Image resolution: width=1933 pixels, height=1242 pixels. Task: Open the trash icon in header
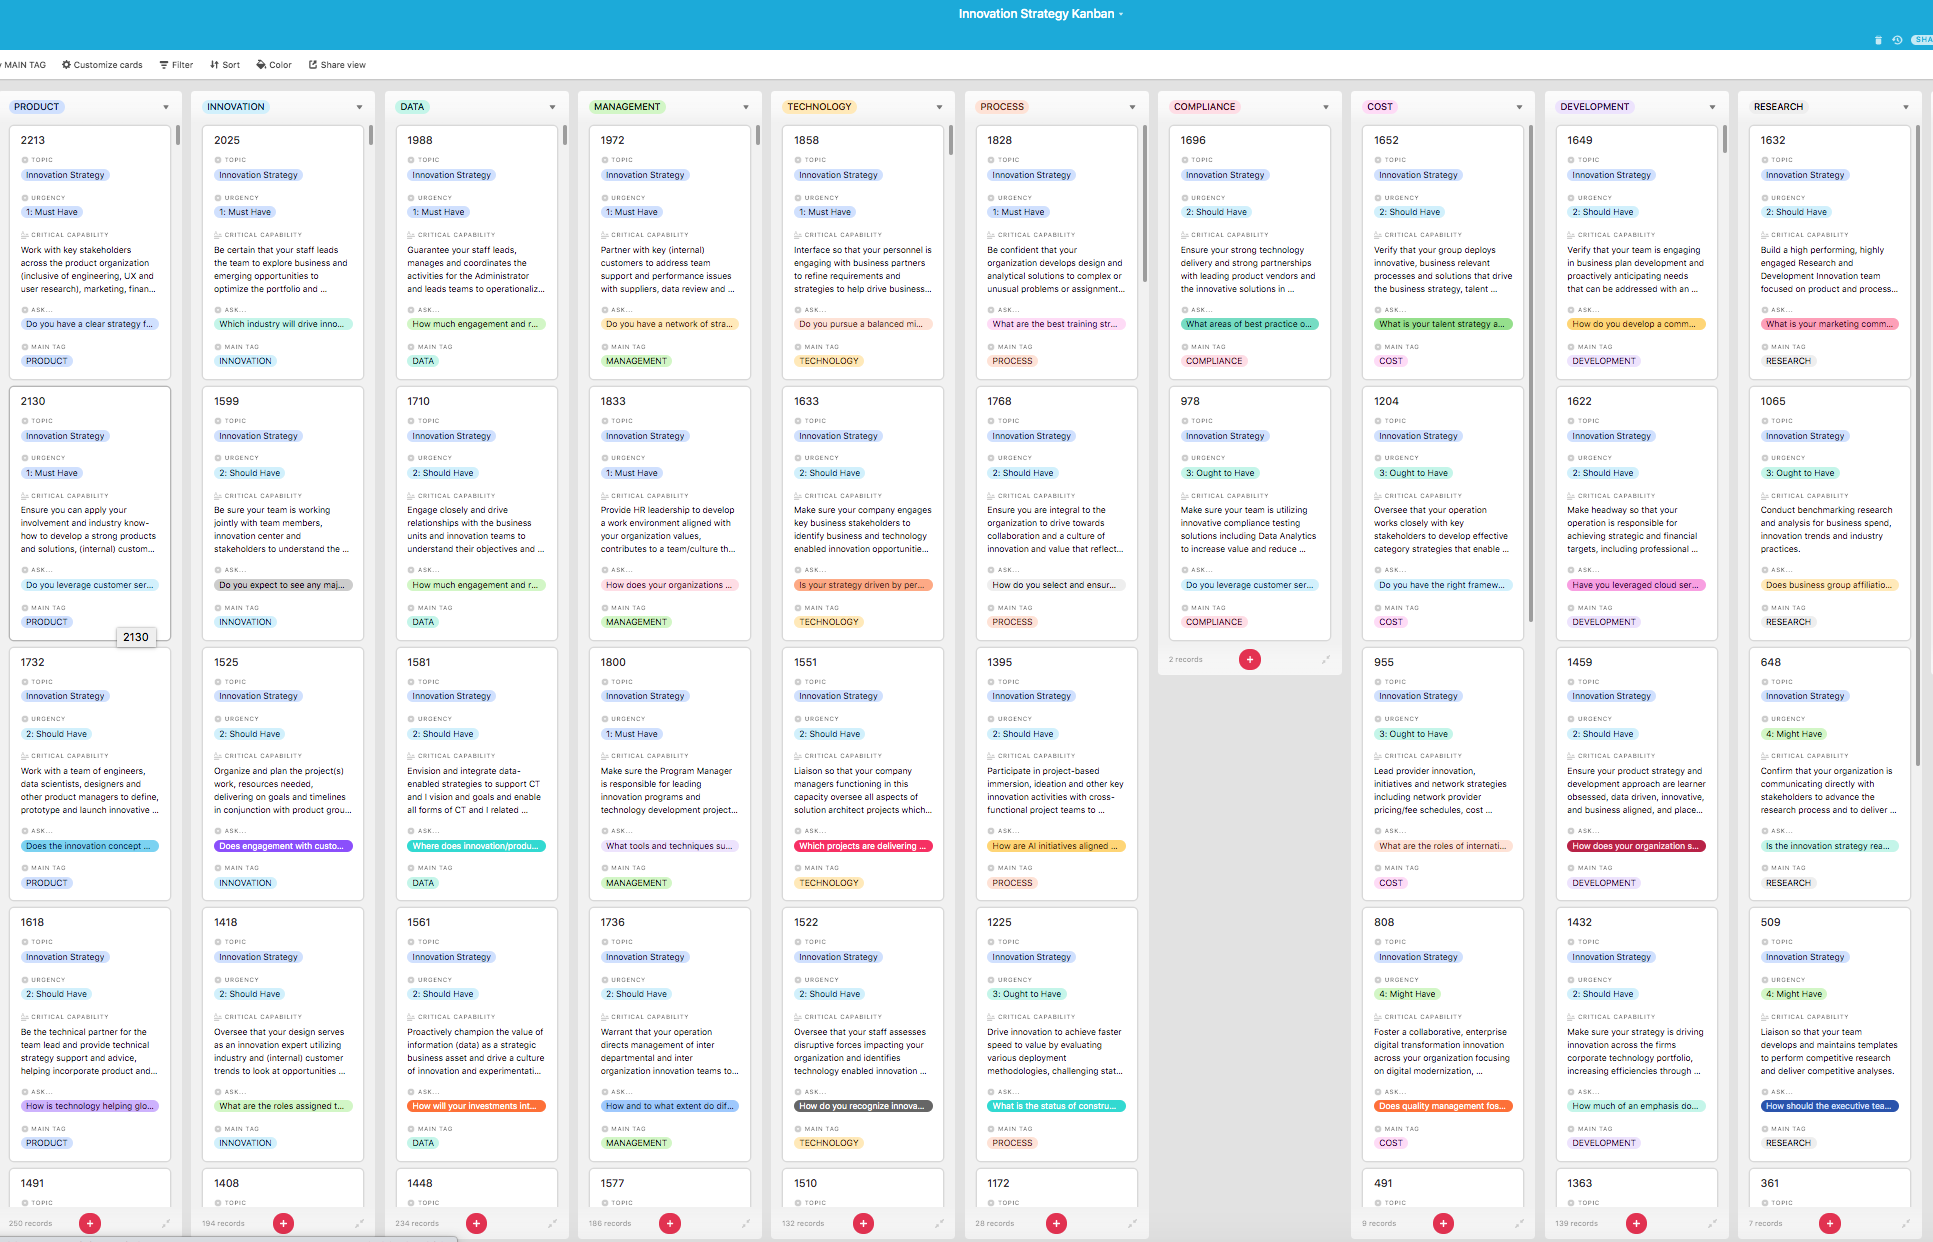pyautogui.click(x=1878, y=40)
